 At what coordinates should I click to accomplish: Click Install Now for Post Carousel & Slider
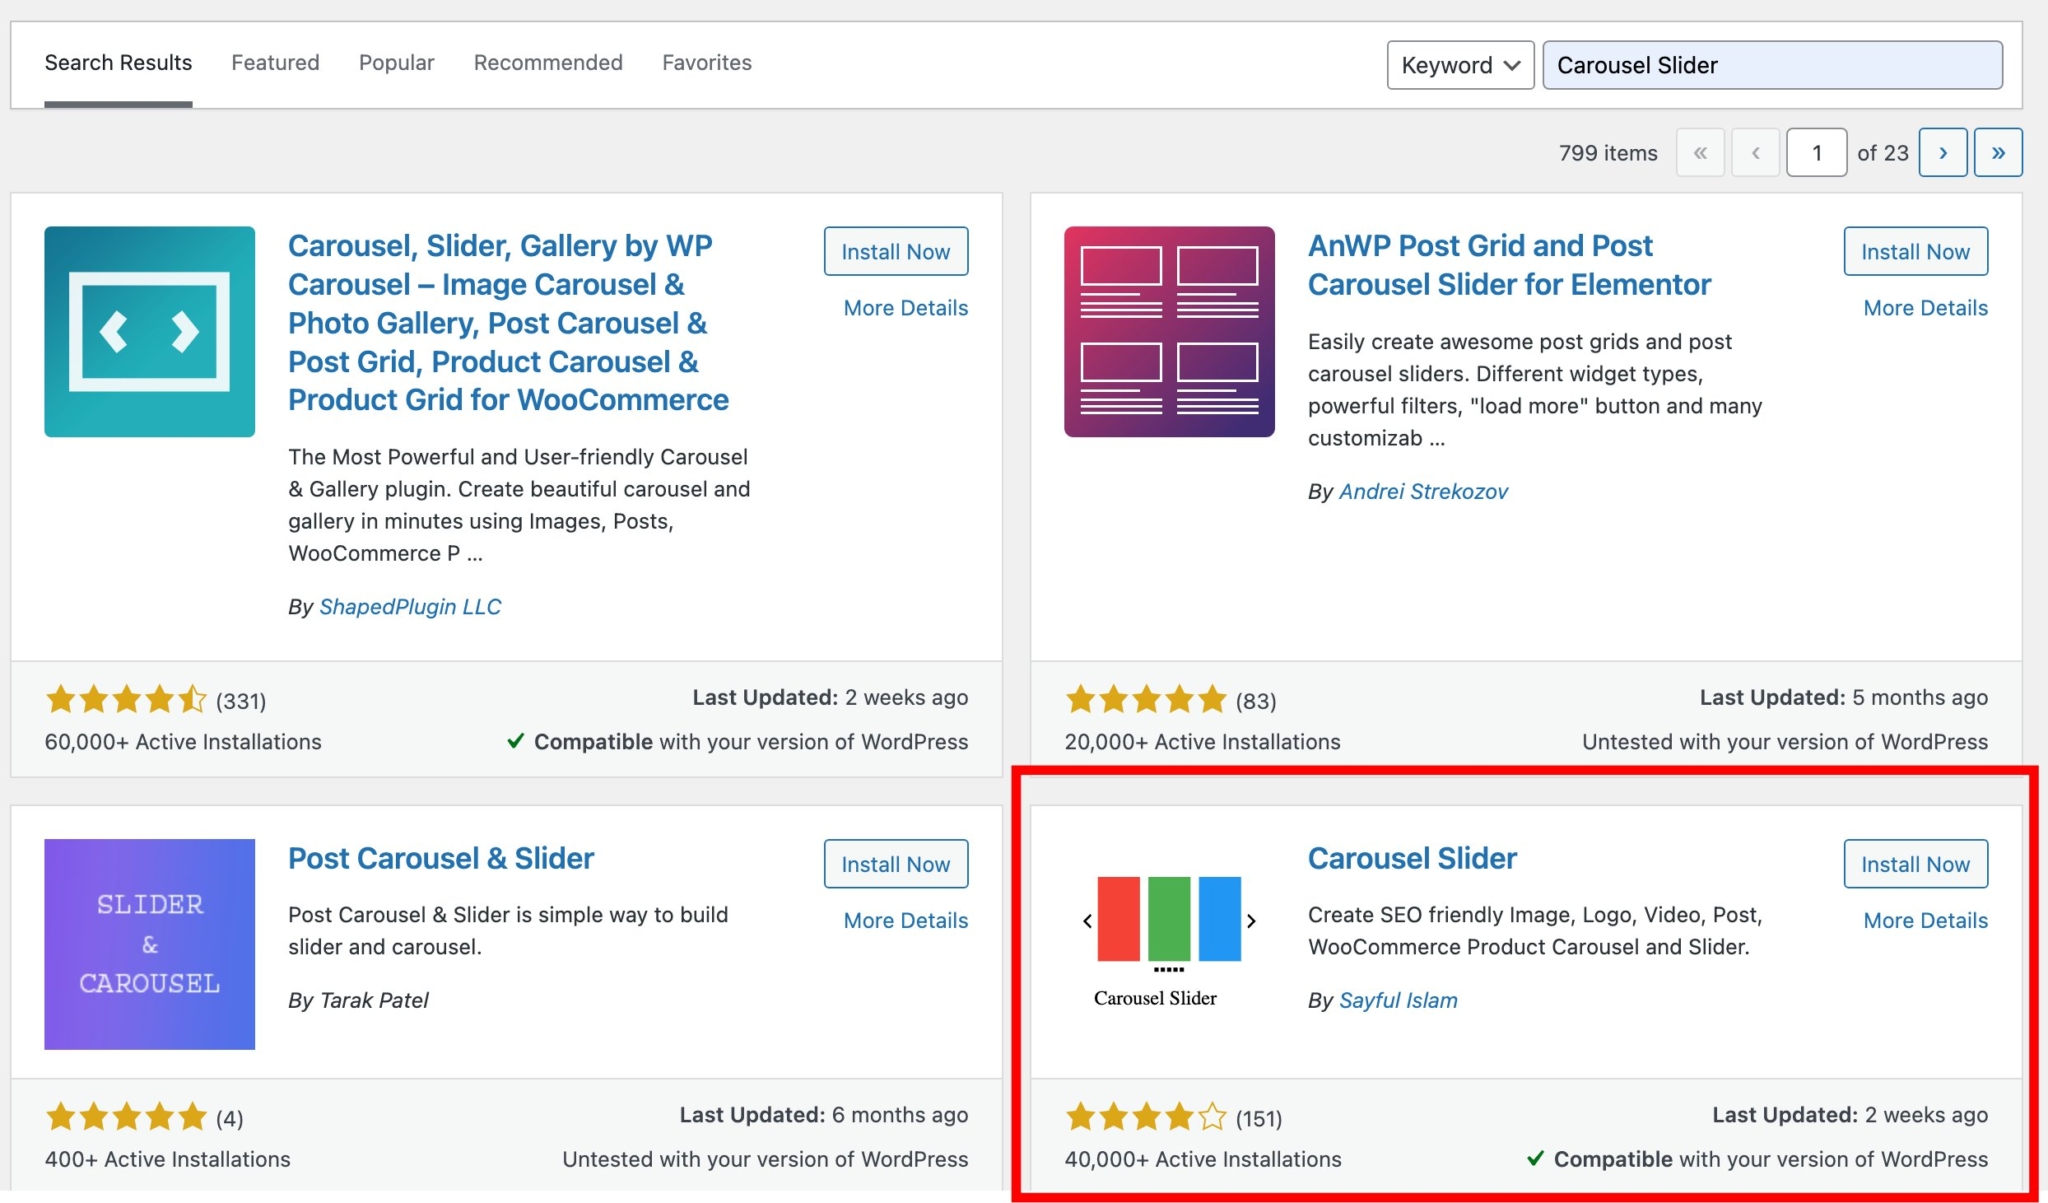(896, 864)
